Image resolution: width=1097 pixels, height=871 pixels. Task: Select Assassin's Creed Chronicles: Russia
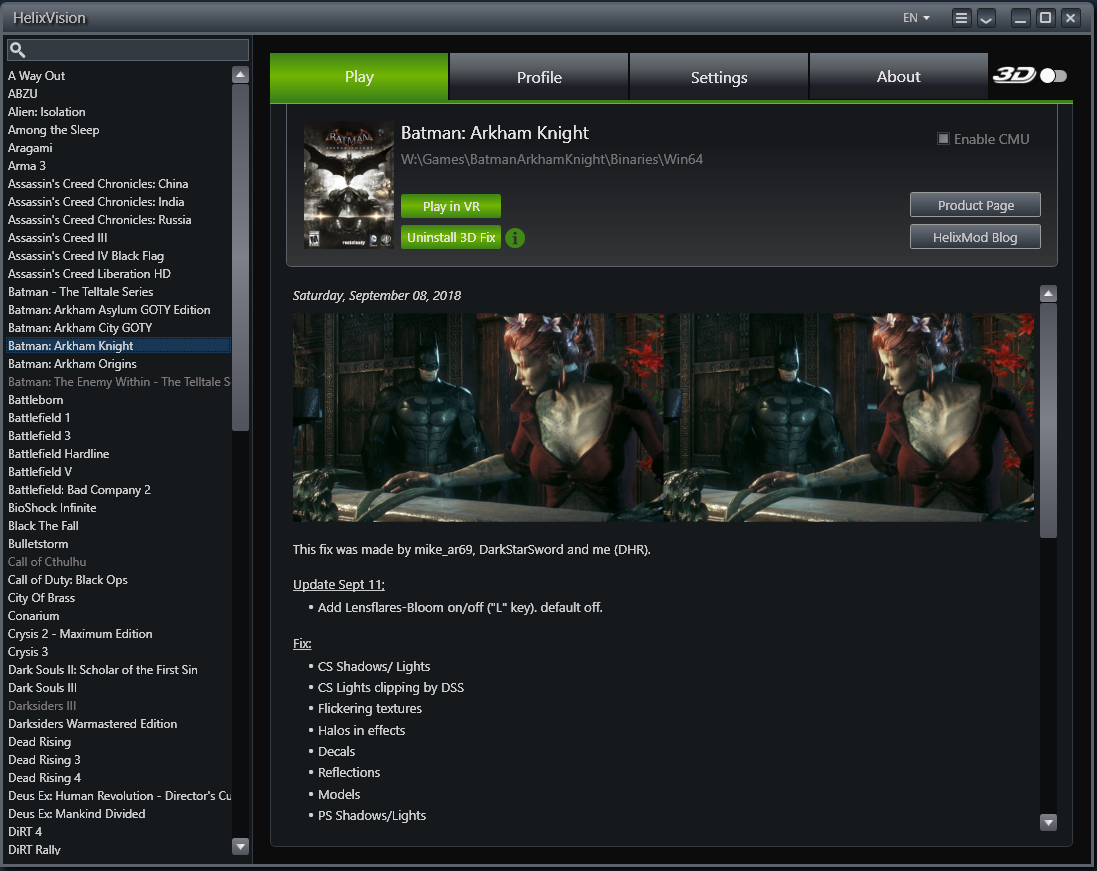point(99,220)
